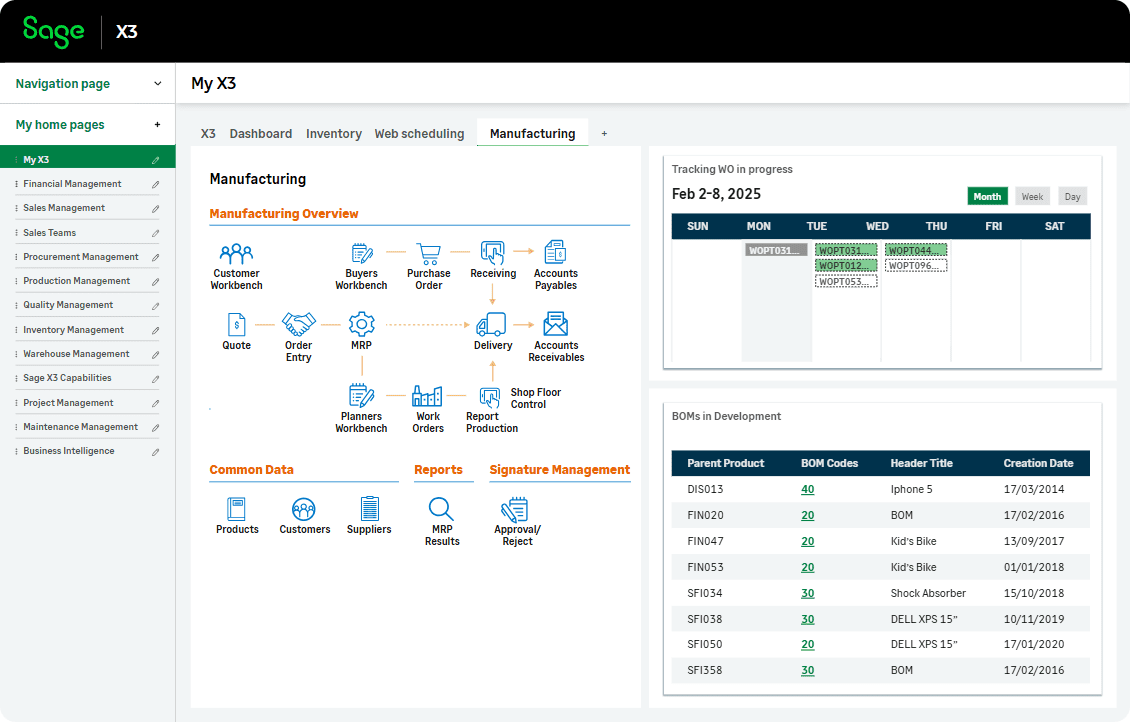The height and width of the screenshot is (723, 1130).
Task: Collapse the Navigation page chevron
Action: coord(157,84)
